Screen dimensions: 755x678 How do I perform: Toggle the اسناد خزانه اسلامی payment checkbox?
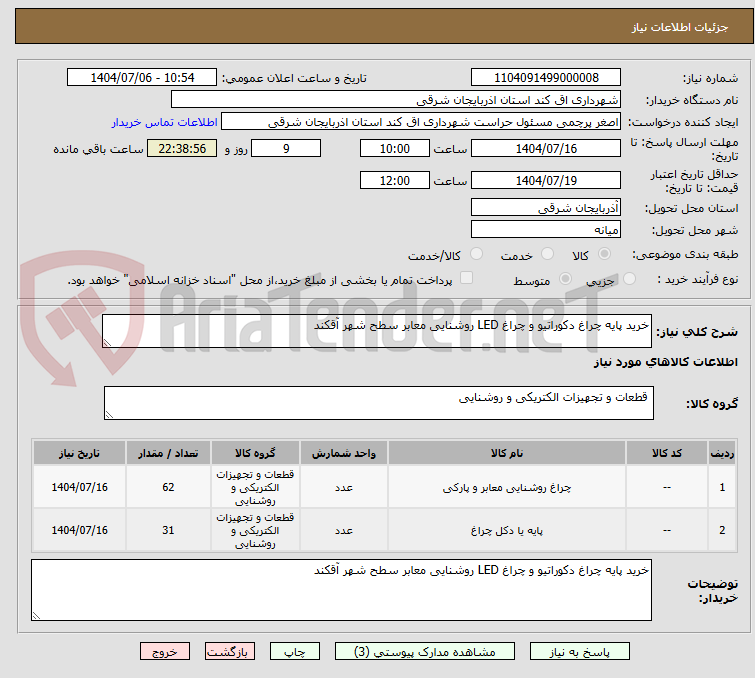(x=466, y=278)
